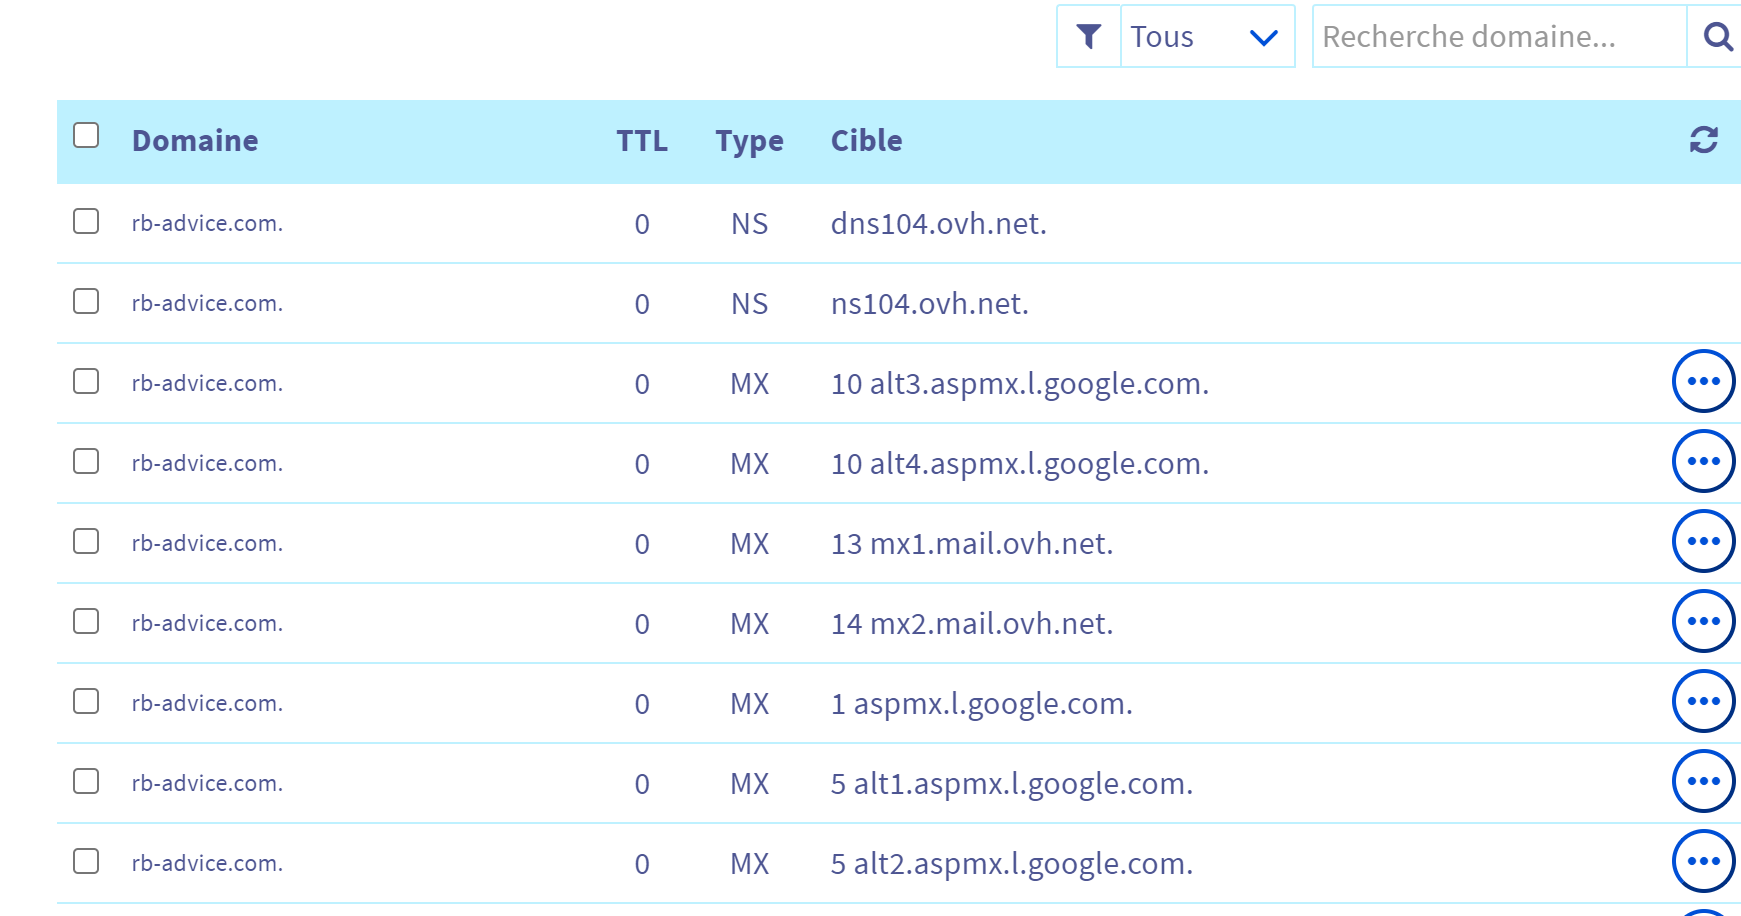Tick the checkbox for mx1.mail.ovh.net row
Screen dimensions: 1741x916
click(x=86, y=541)
